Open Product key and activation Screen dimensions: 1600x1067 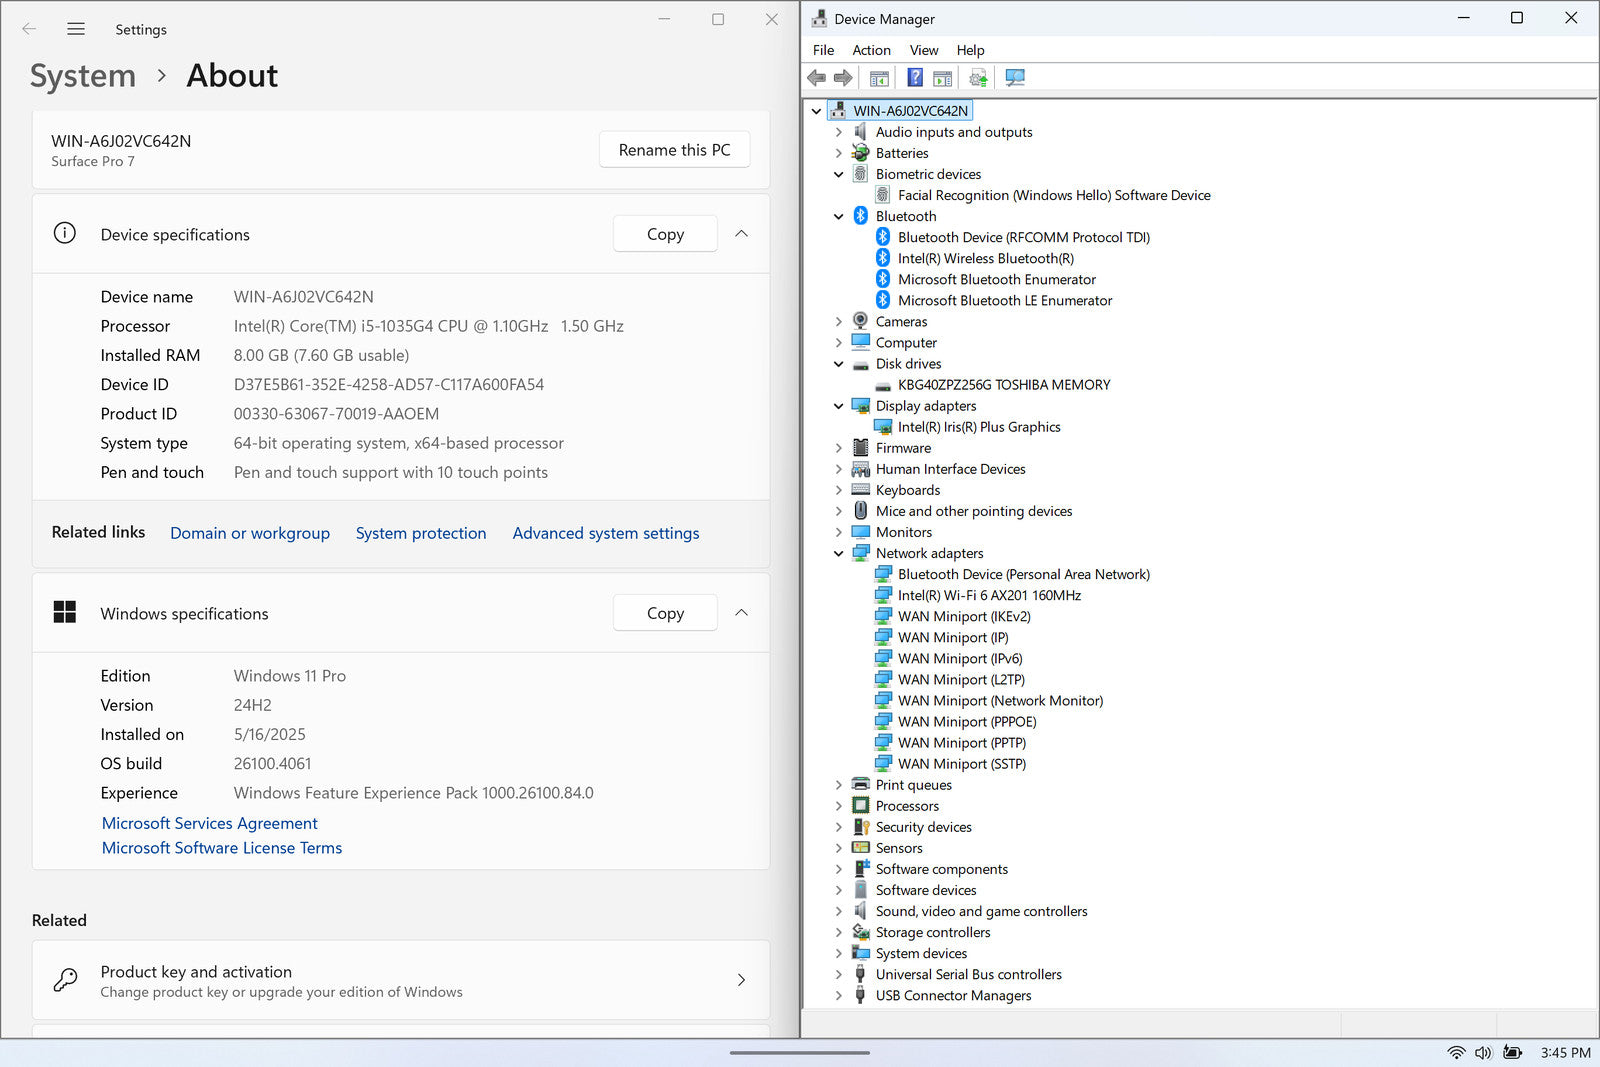[x=401, y=980]
